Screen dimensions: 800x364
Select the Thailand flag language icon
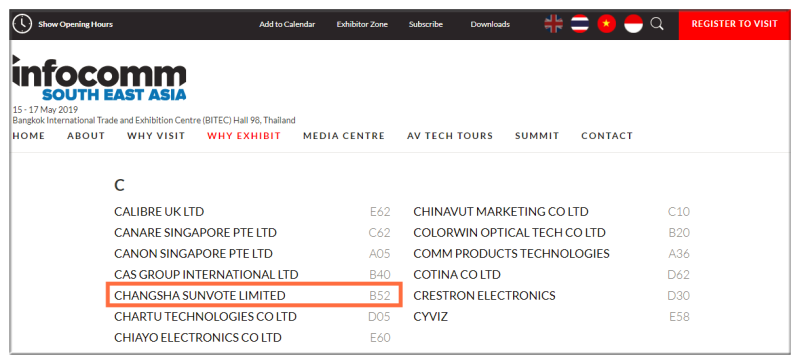point(580,23)
